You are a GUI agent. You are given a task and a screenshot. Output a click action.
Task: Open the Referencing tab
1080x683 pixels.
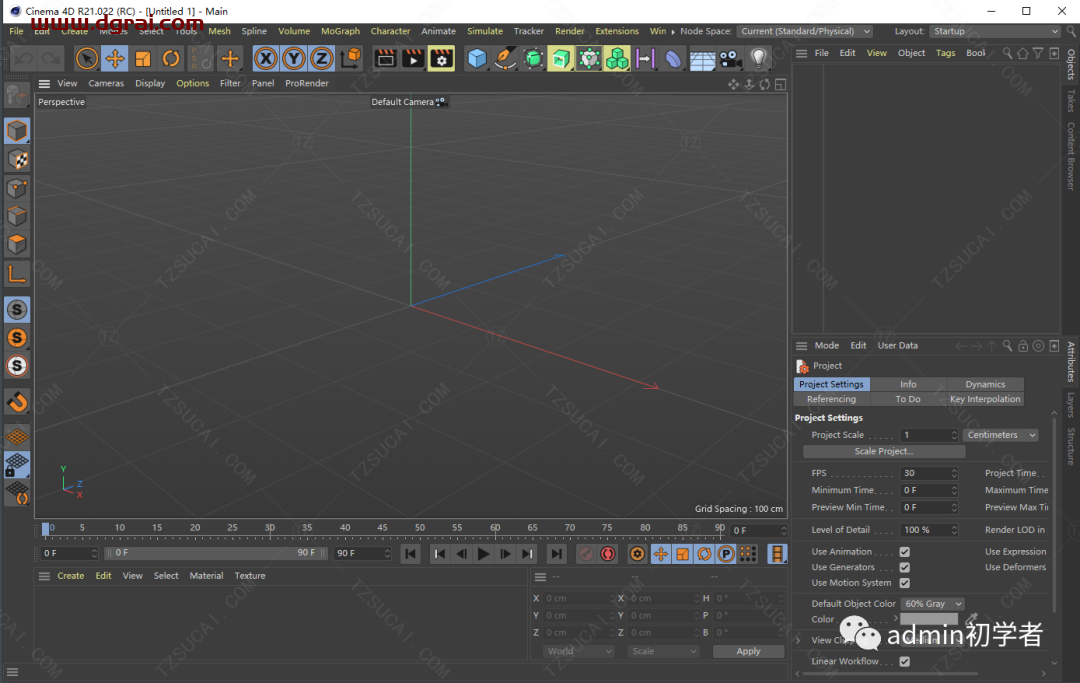coord(831,399)
